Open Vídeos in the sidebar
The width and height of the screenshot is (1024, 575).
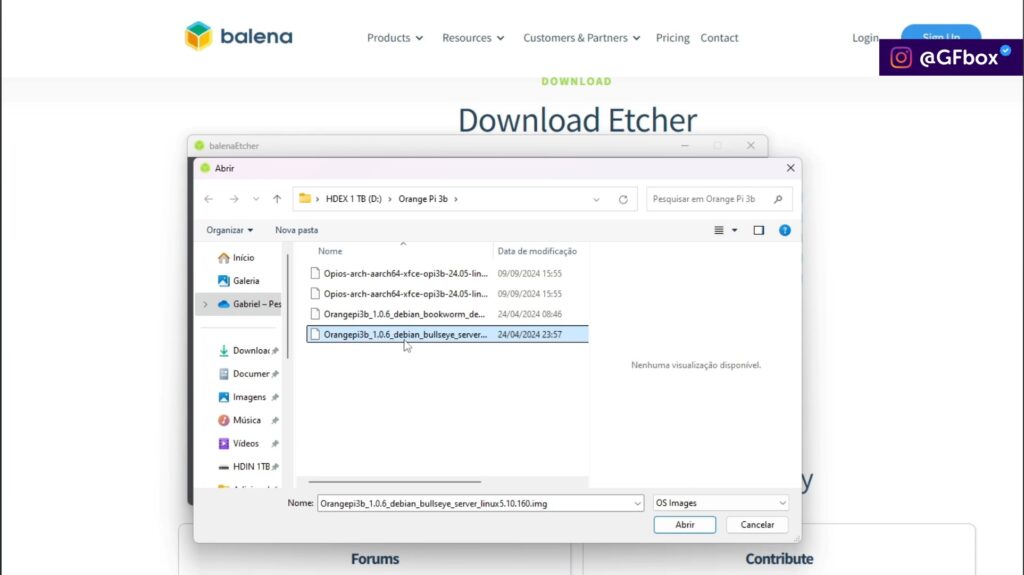pyautogui.click(x=249, y=444)
